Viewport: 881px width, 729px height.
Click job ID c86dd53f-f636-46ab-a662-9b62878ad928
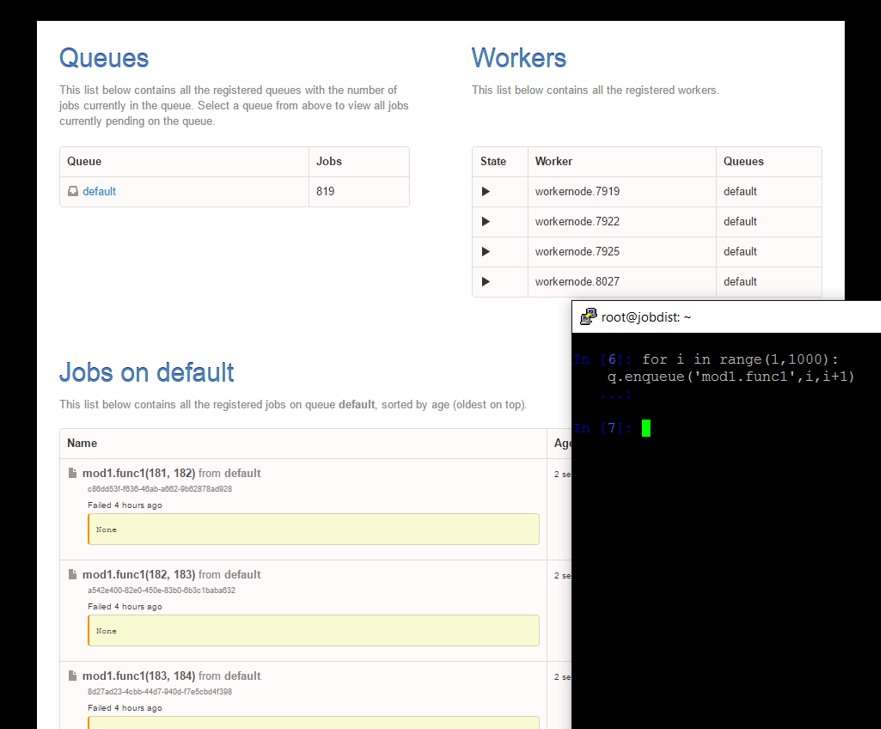pos(160,489)
